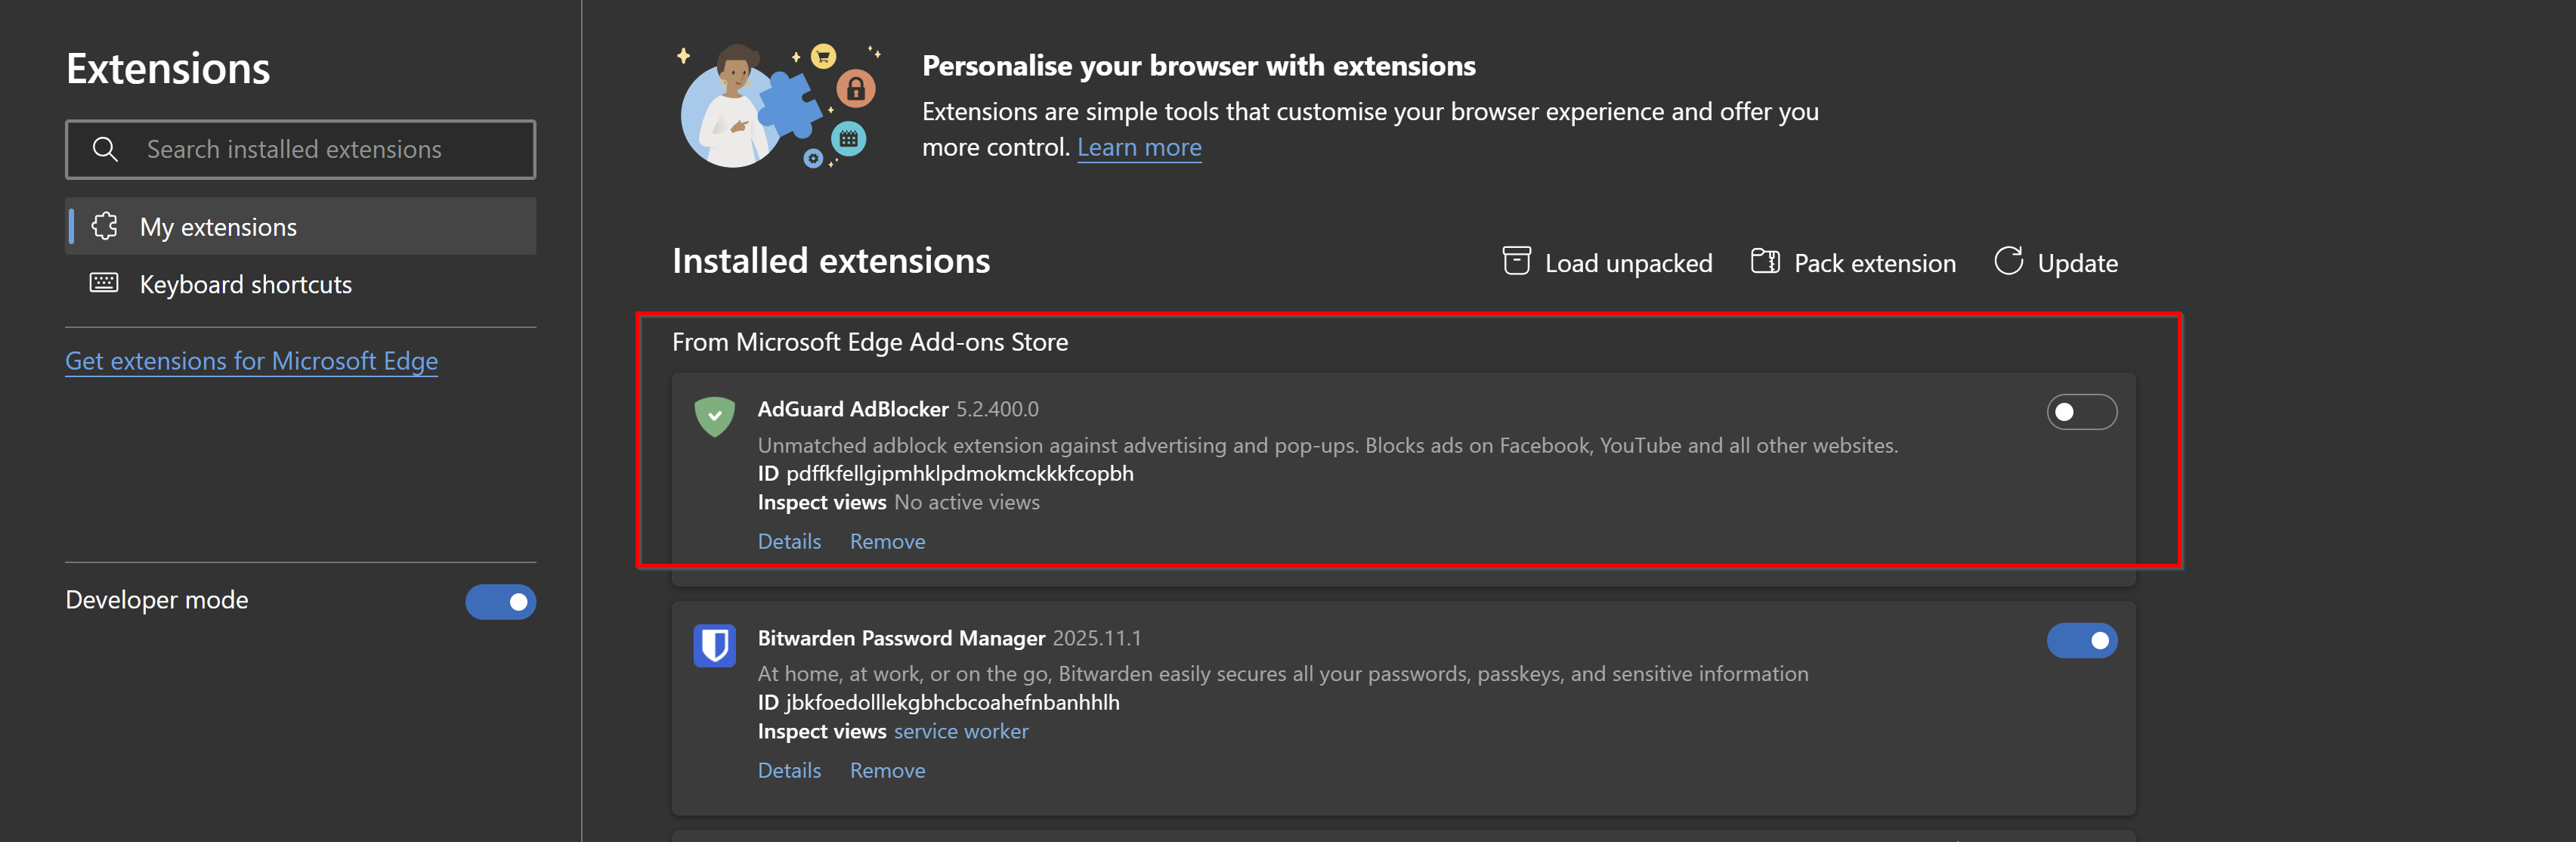Click Load unpacked button
Image resolution: width=2576 pixels, height=842 pixels.
tap(1607, 262)
